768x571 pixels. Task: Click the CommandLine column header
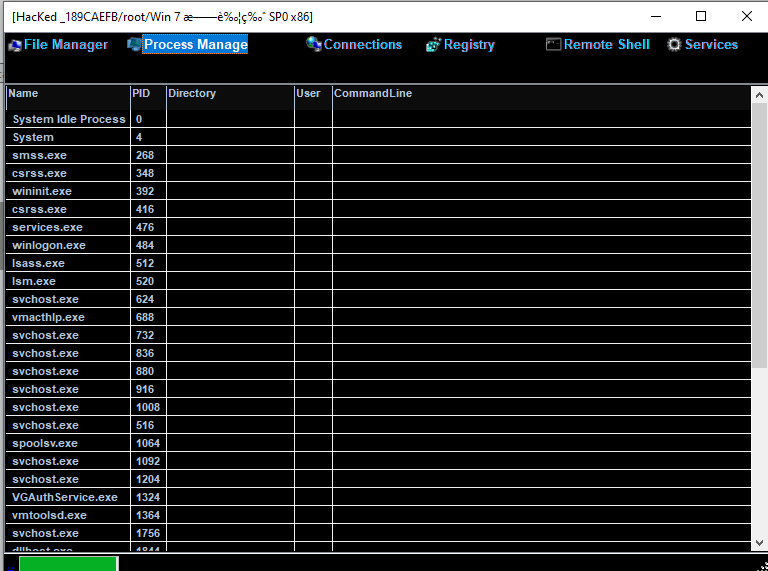pyautogui.click(x=540, y=94)
